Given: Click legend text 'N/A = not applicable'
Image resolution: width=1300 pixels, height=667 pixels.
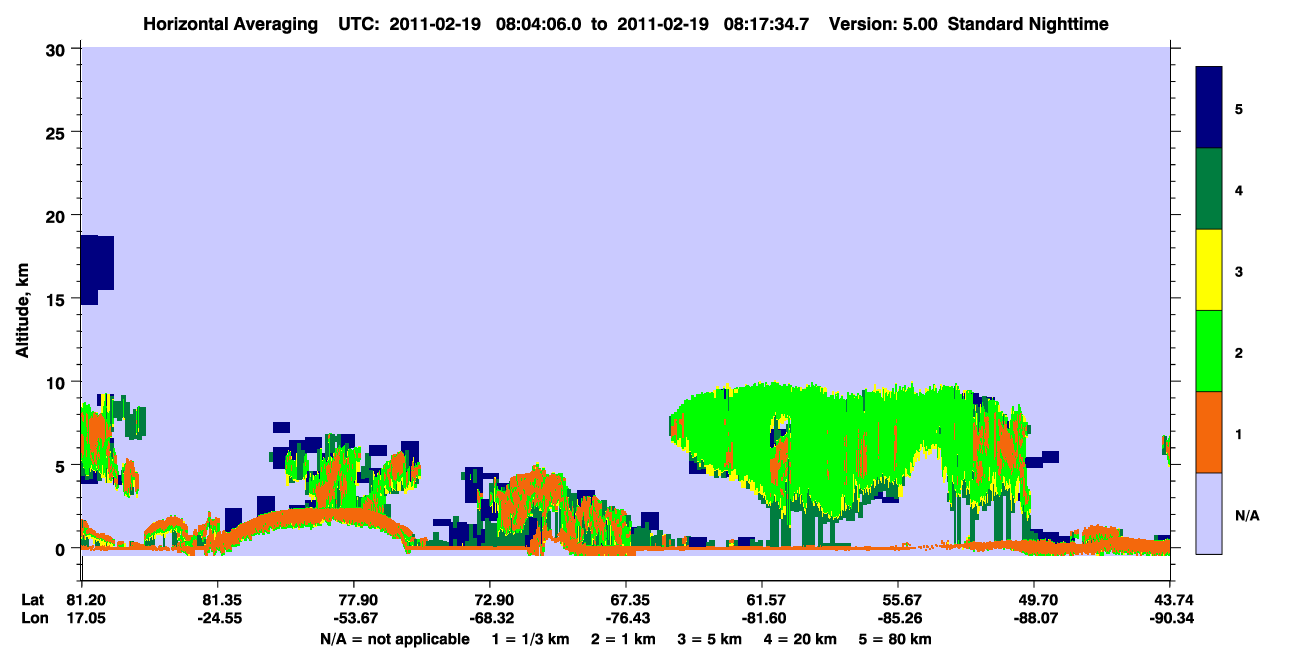Looking at the screenshot, I should [x=394, y=639].
